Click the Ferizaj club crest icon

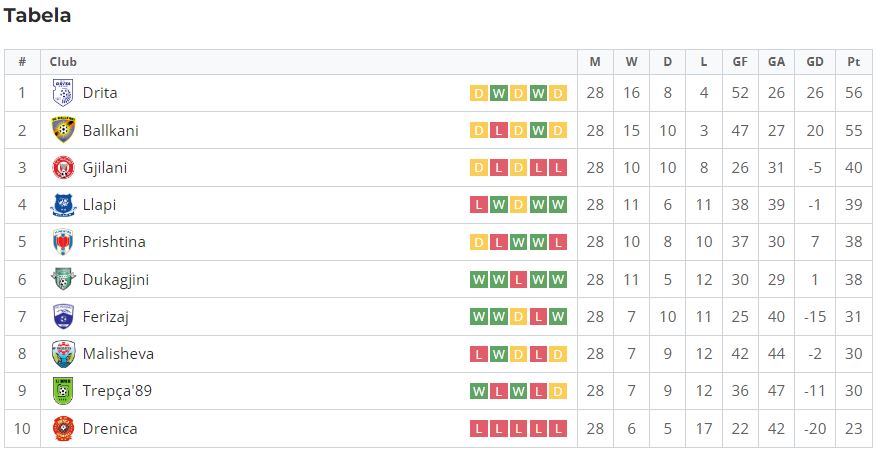click(x=63, y=317)
